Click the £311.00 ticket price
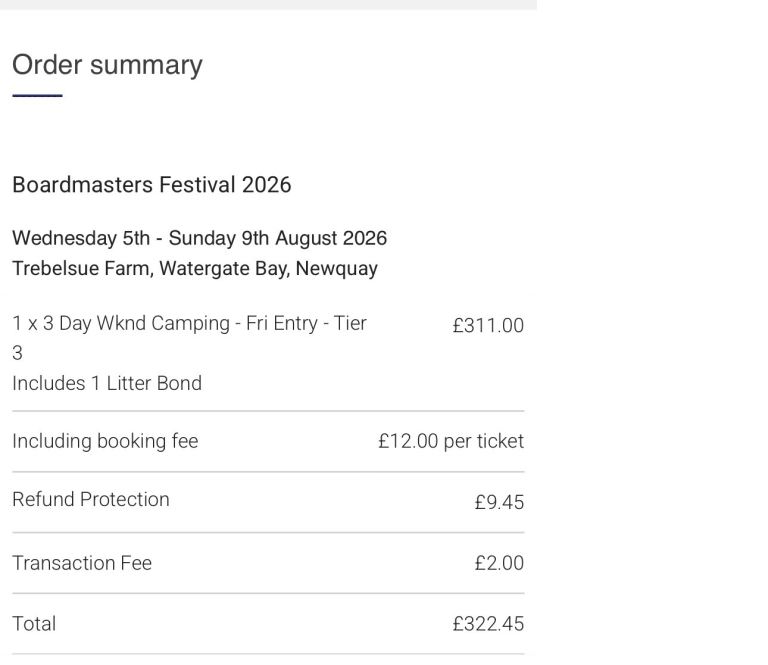Image resolution: width=768 pixels, height=665 pixels. [x=488, y=326]
